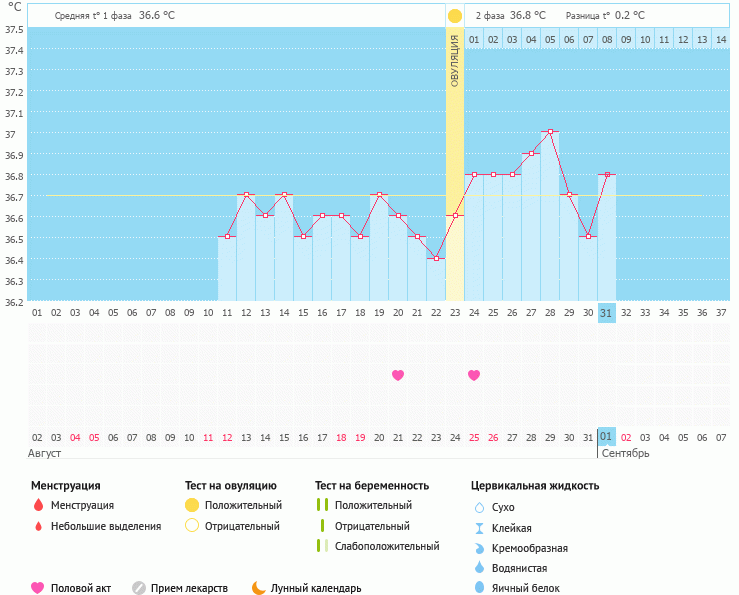The height and width of the screenshot is (595, 739).
Task: Select the highlighted cycle day 31 cell
Action: [x=607, y=313]
